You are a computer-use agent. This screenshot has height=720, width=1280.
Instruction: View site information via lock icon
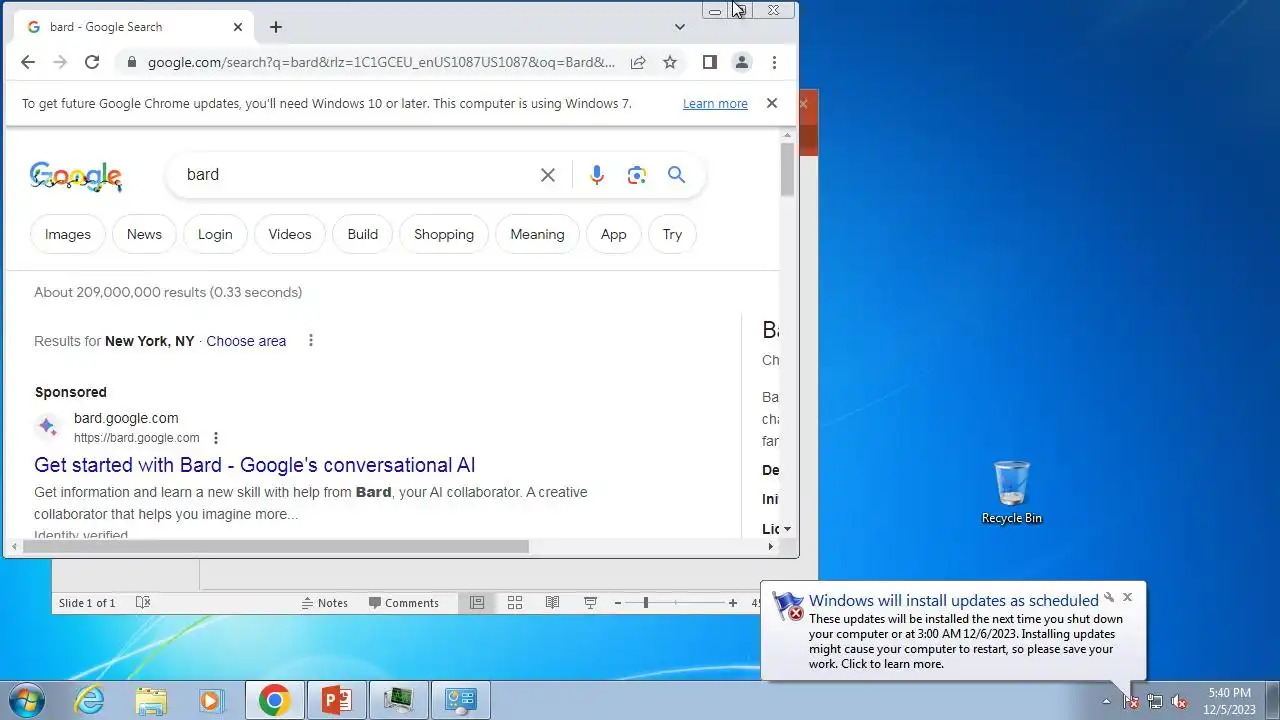tap(130, 62)
